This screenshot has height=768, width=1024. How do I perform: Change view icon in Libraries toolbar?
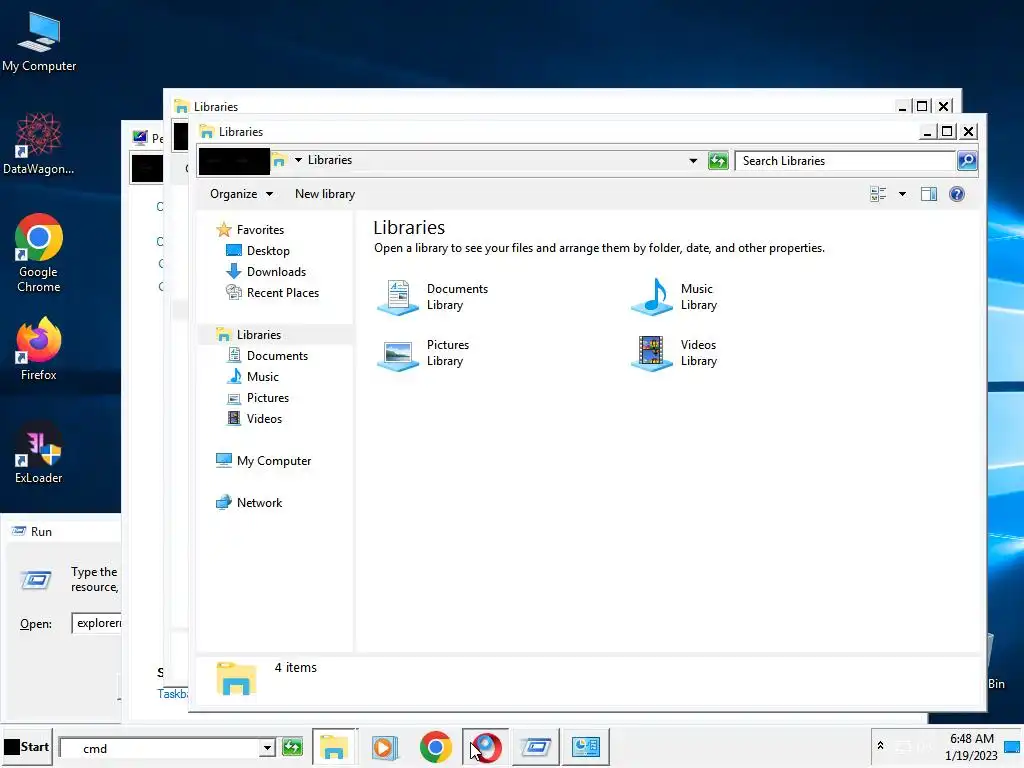tap(878, 194)
